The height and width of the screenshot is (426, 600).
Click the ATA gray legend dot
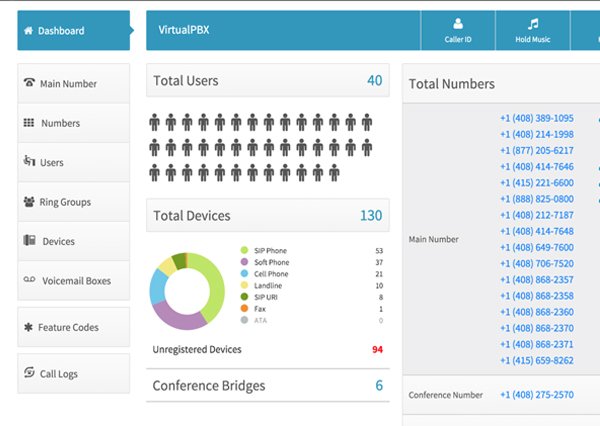tap(244, 320)
